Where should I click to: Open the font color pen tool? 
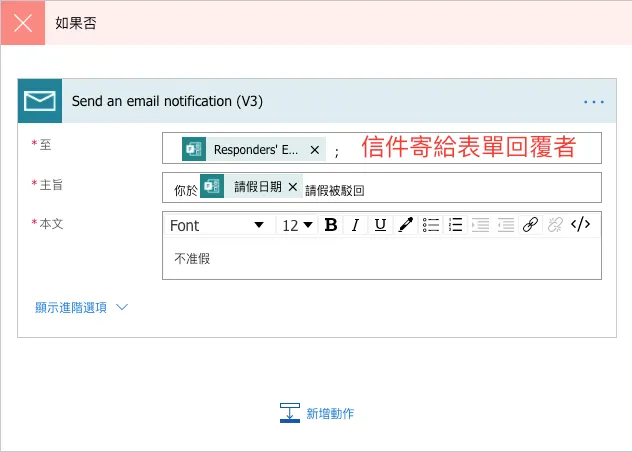(405, 225)
